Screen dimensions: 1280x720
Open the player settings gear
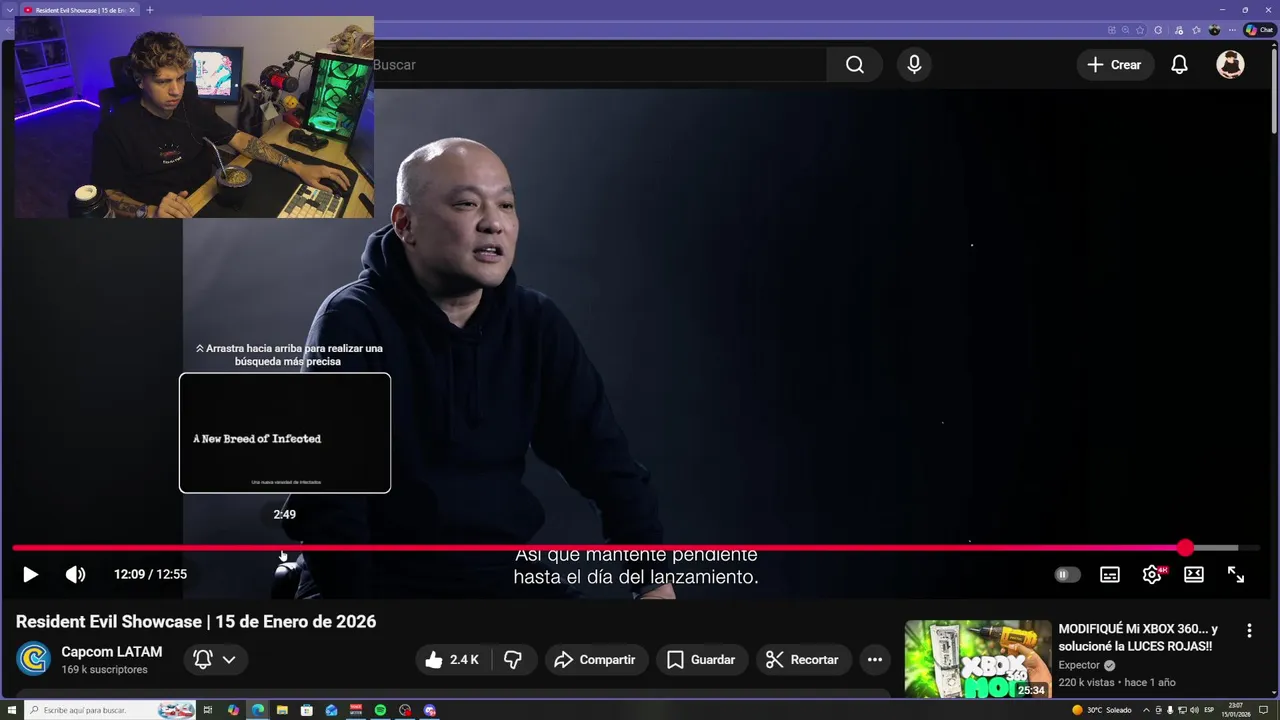(1152, 574)
